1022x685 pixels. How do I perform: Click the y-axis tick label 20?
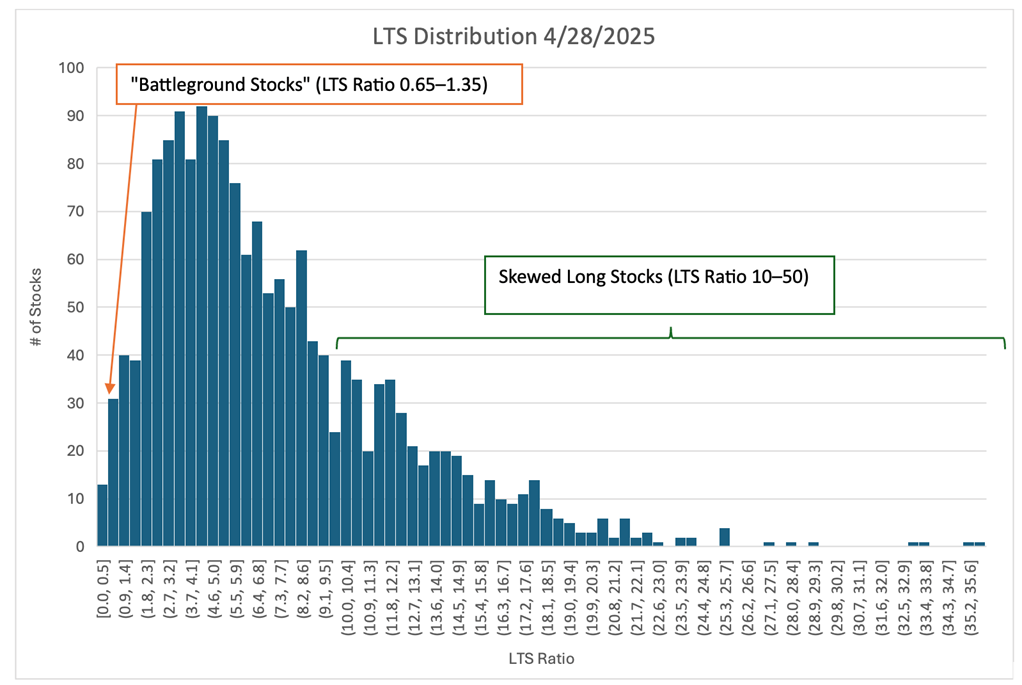point(75,451)
